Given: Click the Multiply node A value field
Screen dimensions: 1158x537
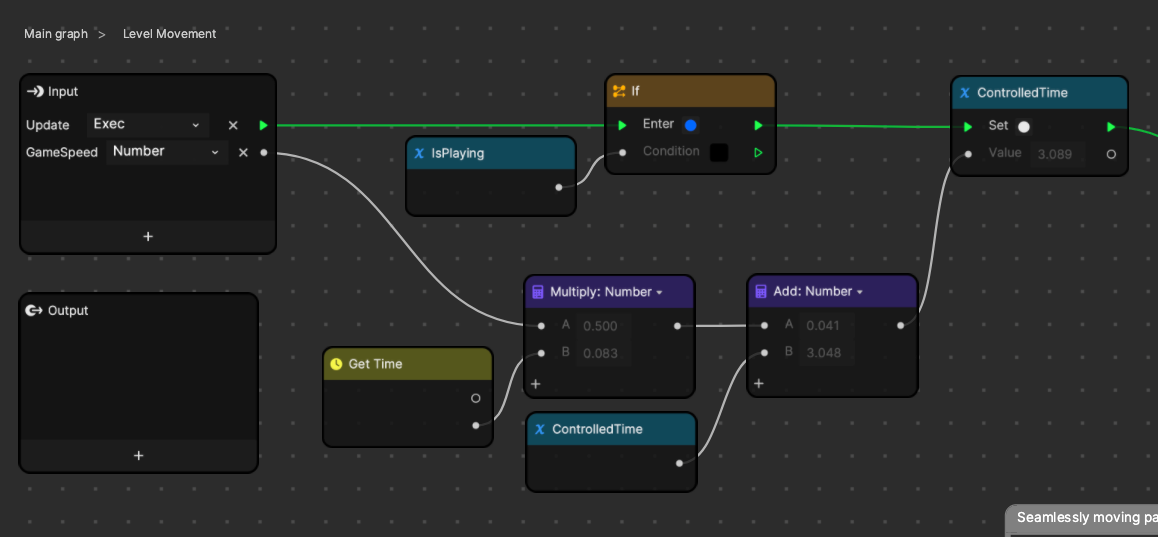Looking at the screenshot, I should 603,326.
